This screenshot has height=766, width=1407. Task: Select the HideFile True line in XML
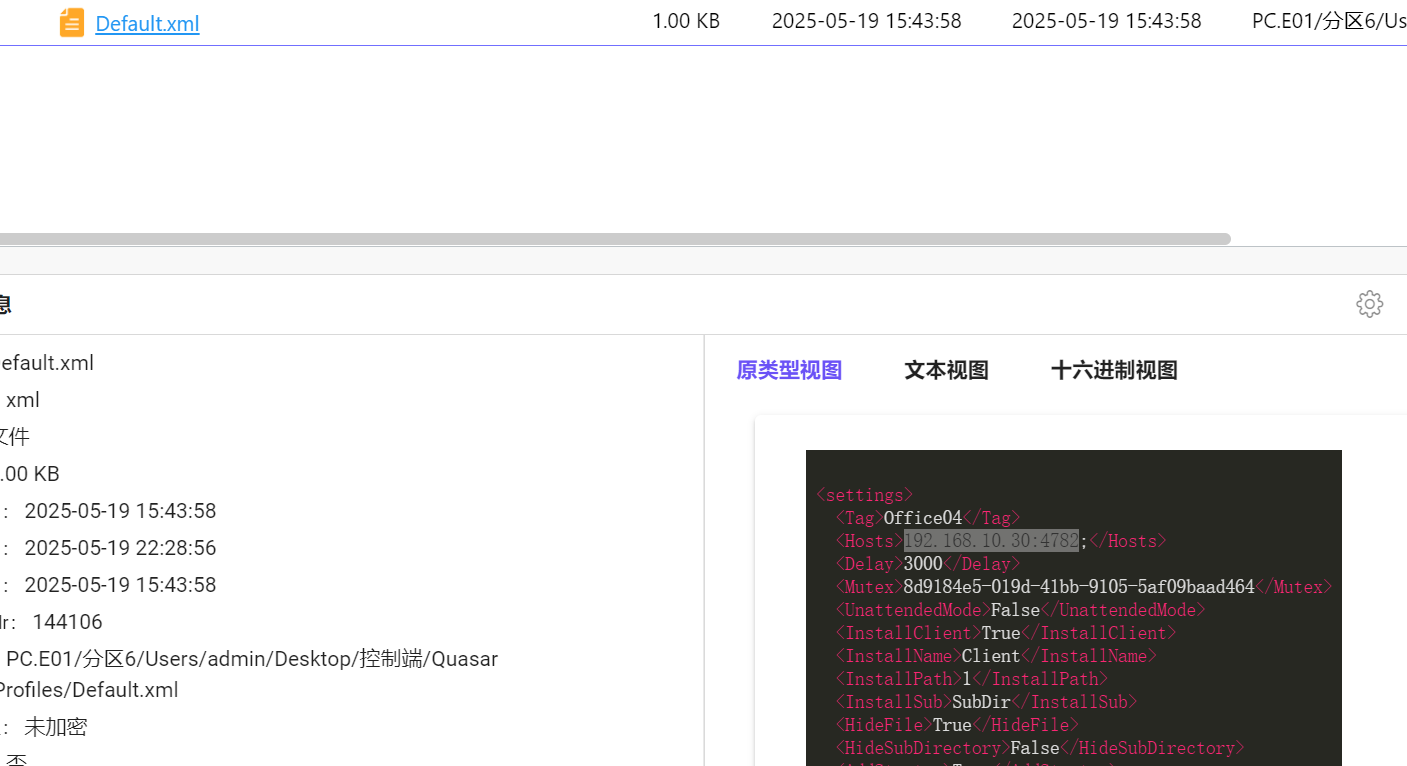tap(957, 725)
